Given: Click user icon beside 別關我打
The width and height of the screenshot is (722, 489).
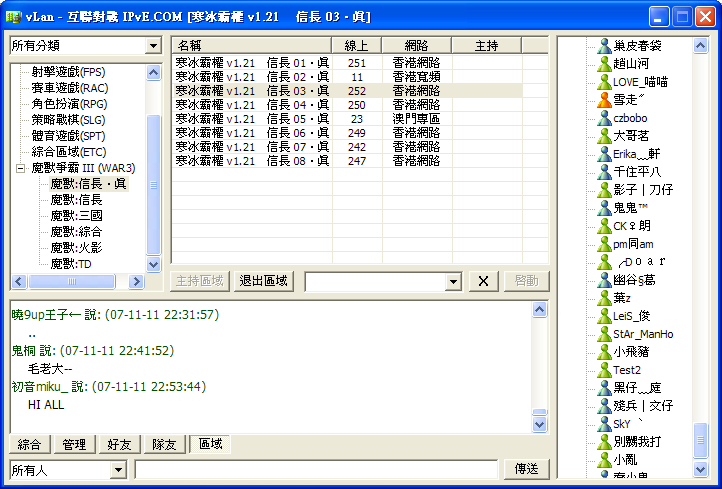Looking at the screenshot, I should (x=604, y=442).
